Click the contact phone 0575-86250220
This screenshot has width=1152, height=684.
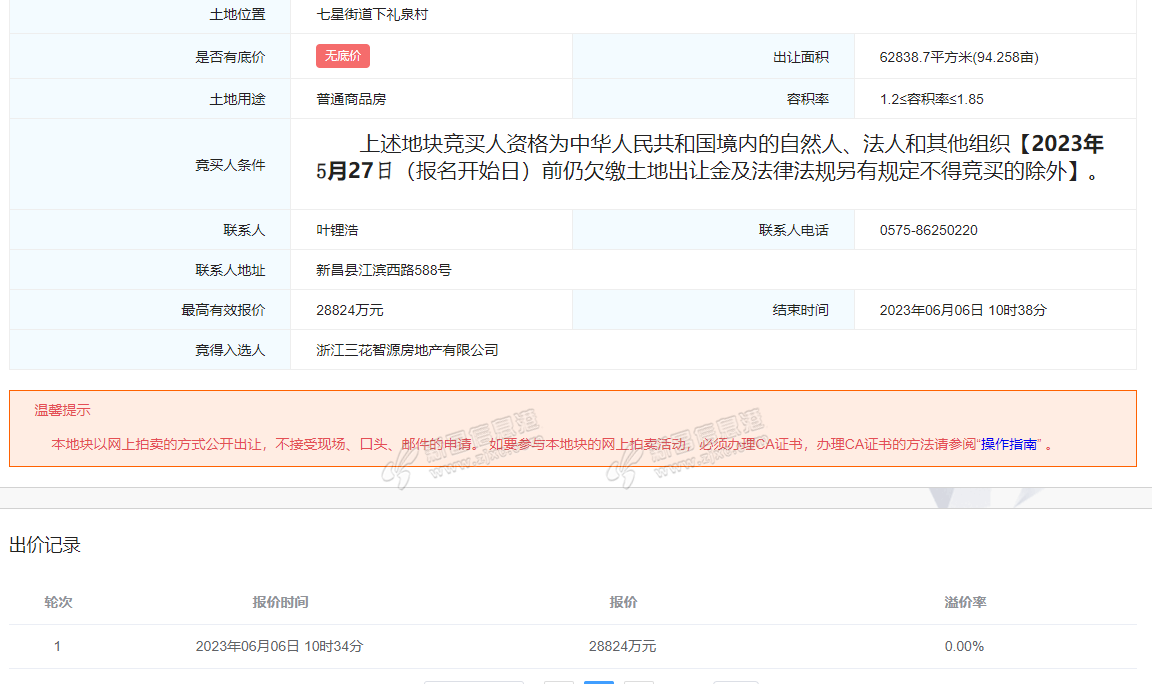(928, 230)
